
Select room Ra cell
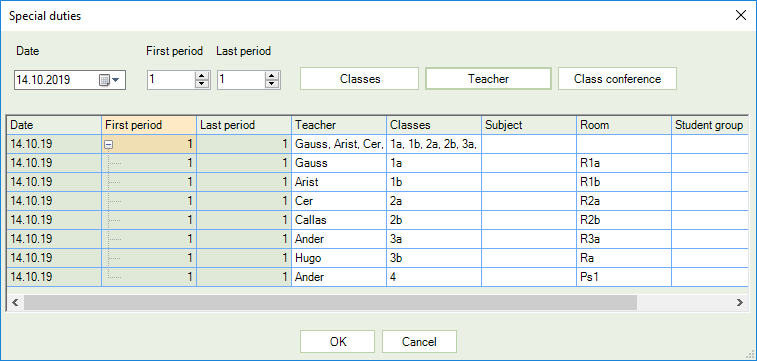[x=624, y=258]
